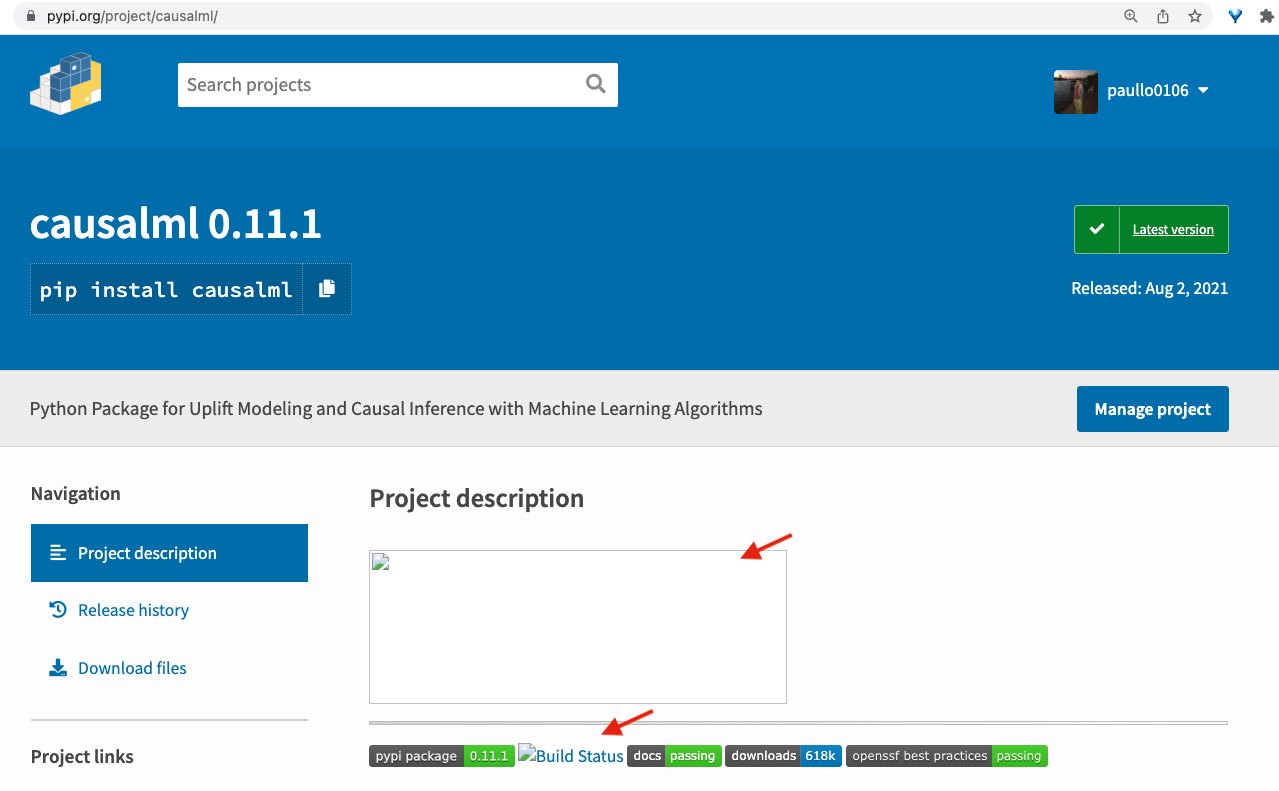Open the Build Status link
Image resolution: width=1279 pixels, height=791 pixels.
[571, 755]
